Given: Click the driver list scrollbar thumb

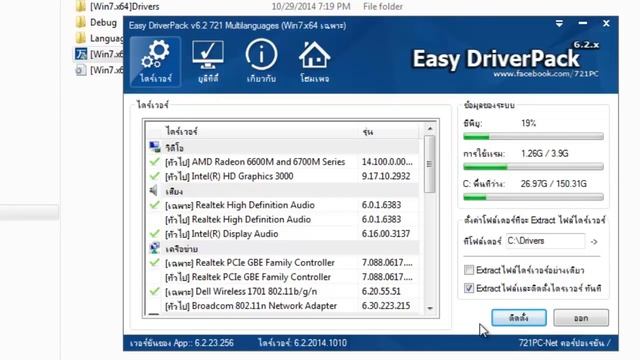Looking at the screenshot, I should click(429, 164).
